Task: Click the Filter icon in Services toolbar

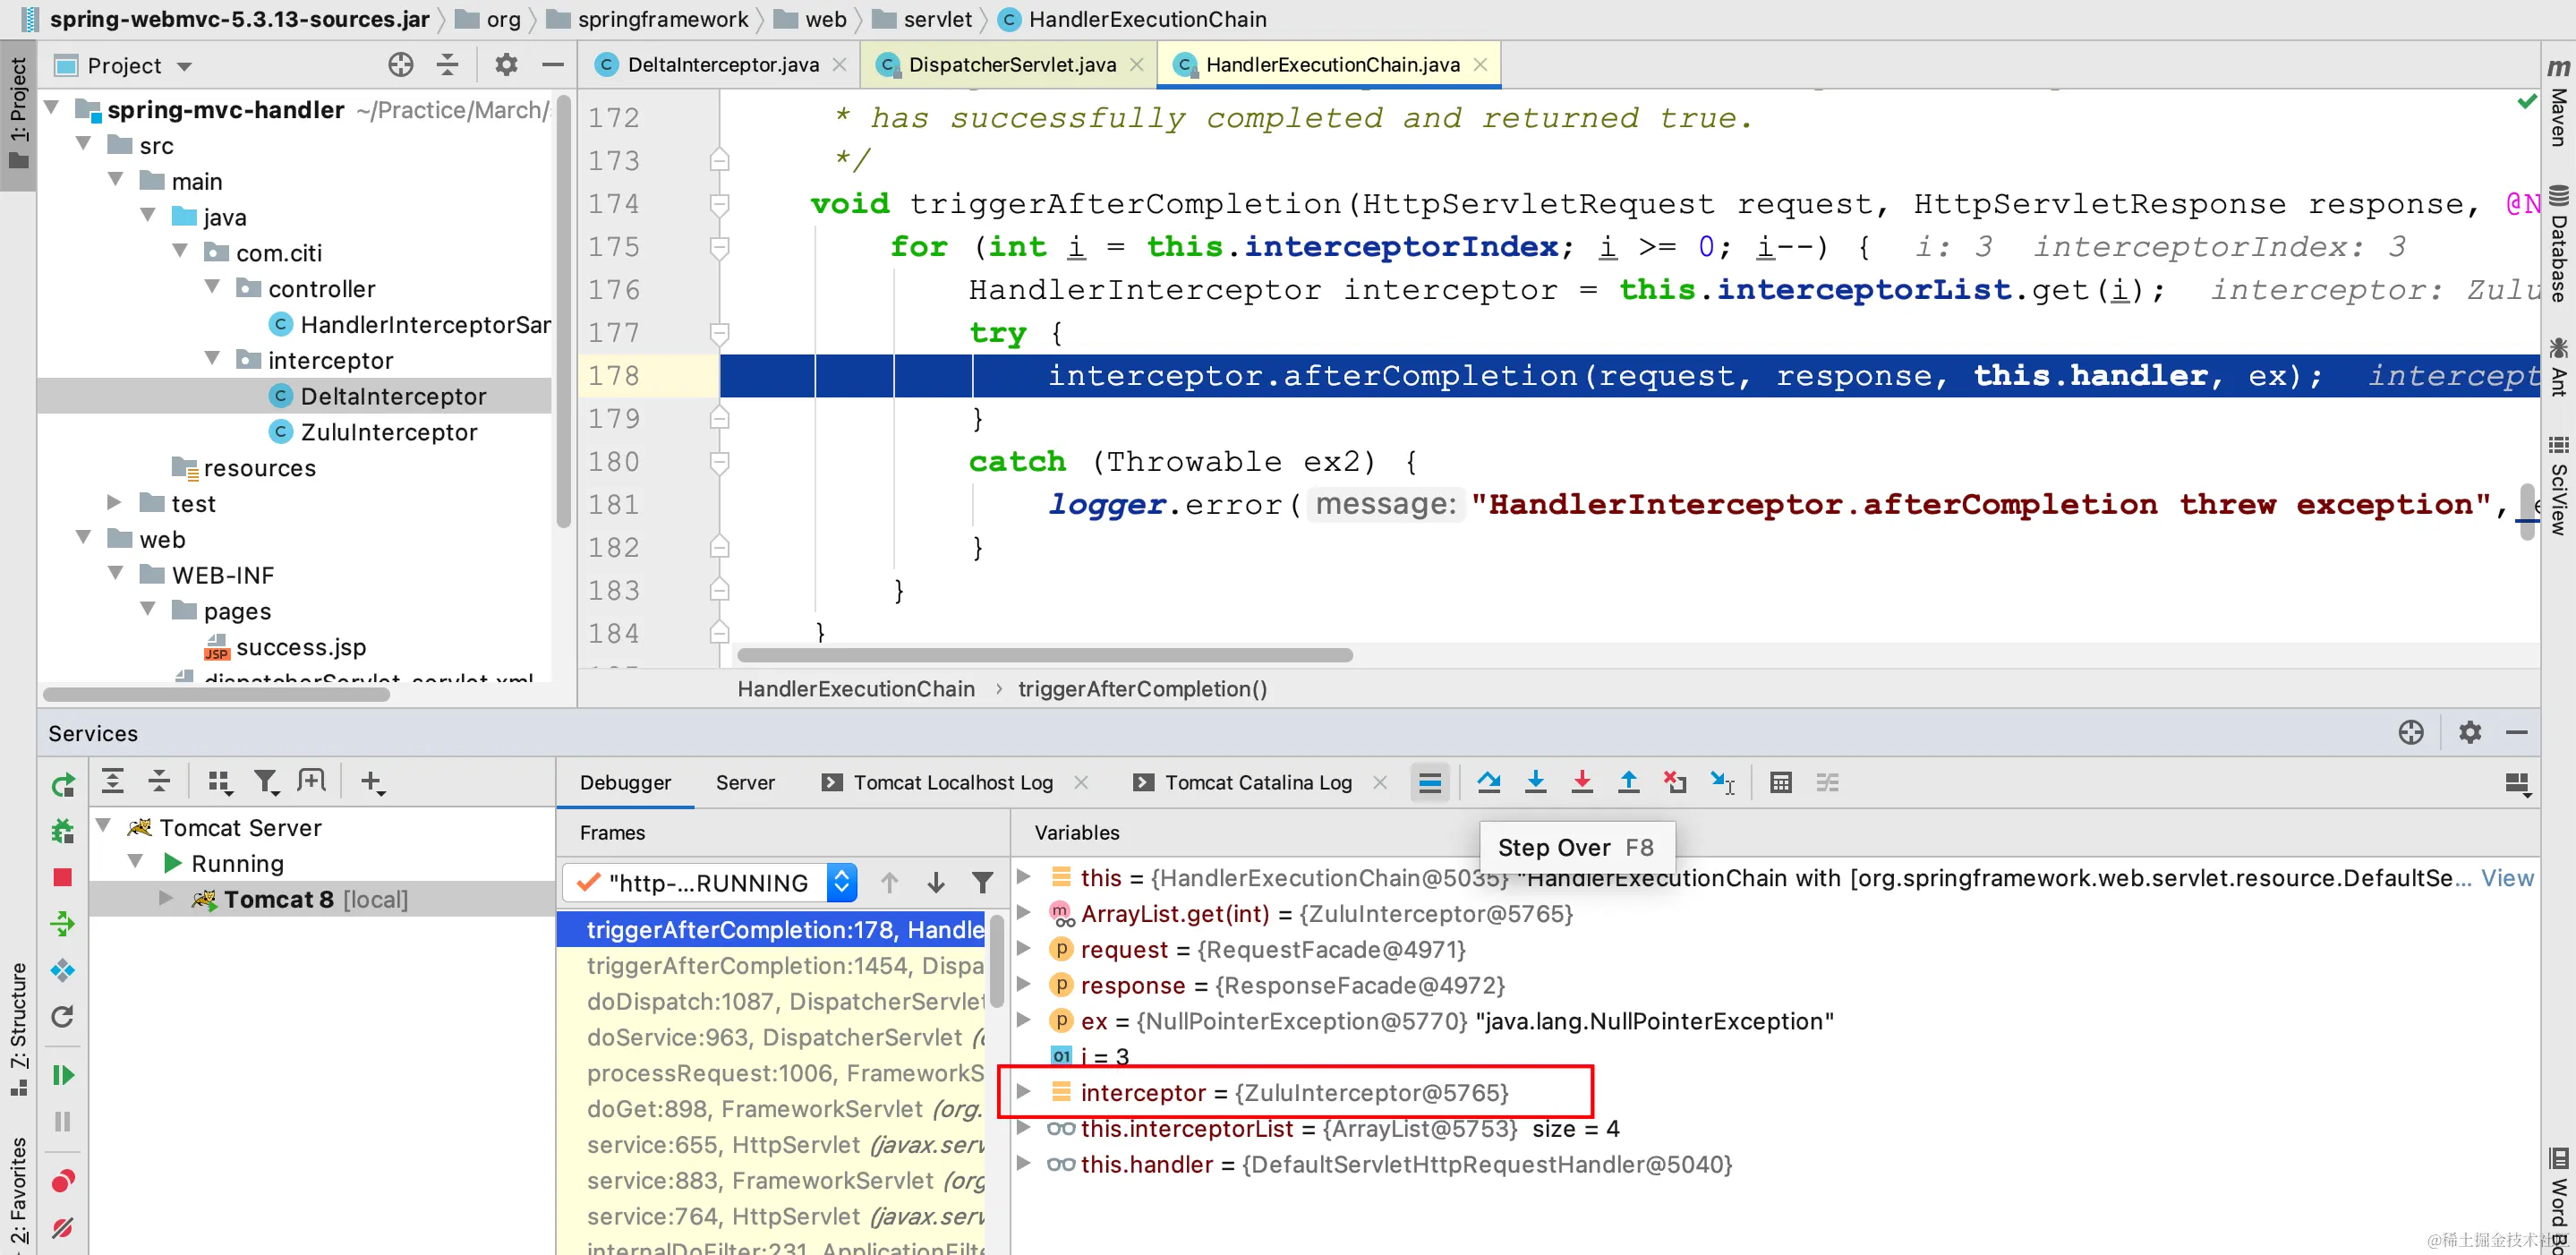Action: [x=266, y=782]
